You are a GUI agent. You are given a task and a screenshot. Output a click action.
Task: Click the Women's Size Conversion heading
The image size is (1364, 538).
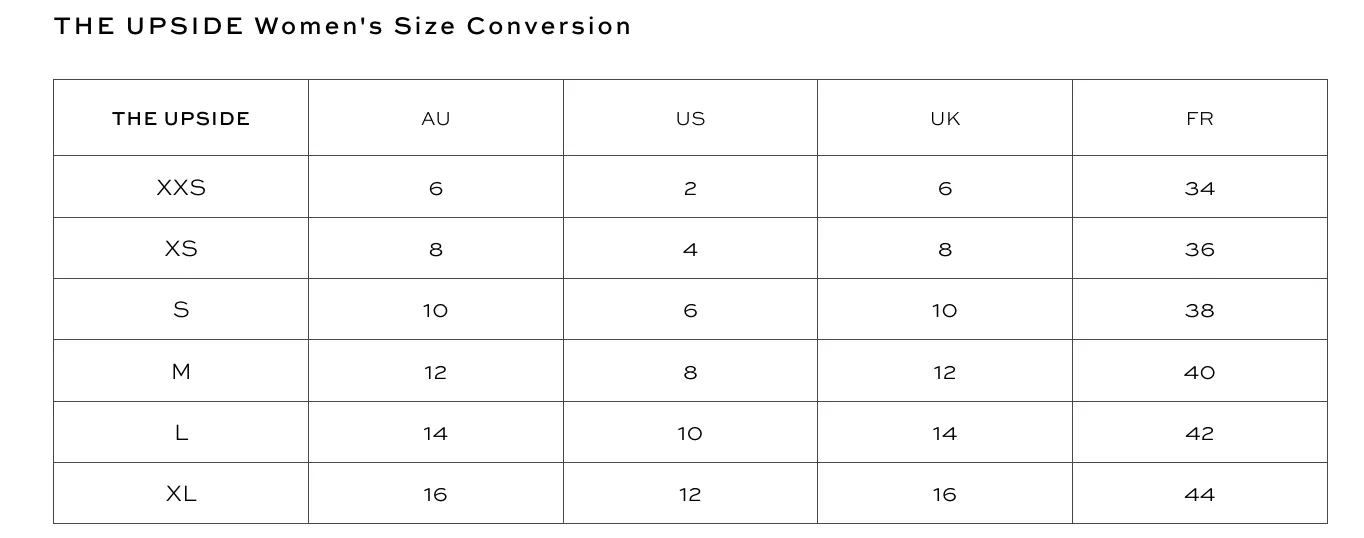pyautogui.click(x=443, y=26)
